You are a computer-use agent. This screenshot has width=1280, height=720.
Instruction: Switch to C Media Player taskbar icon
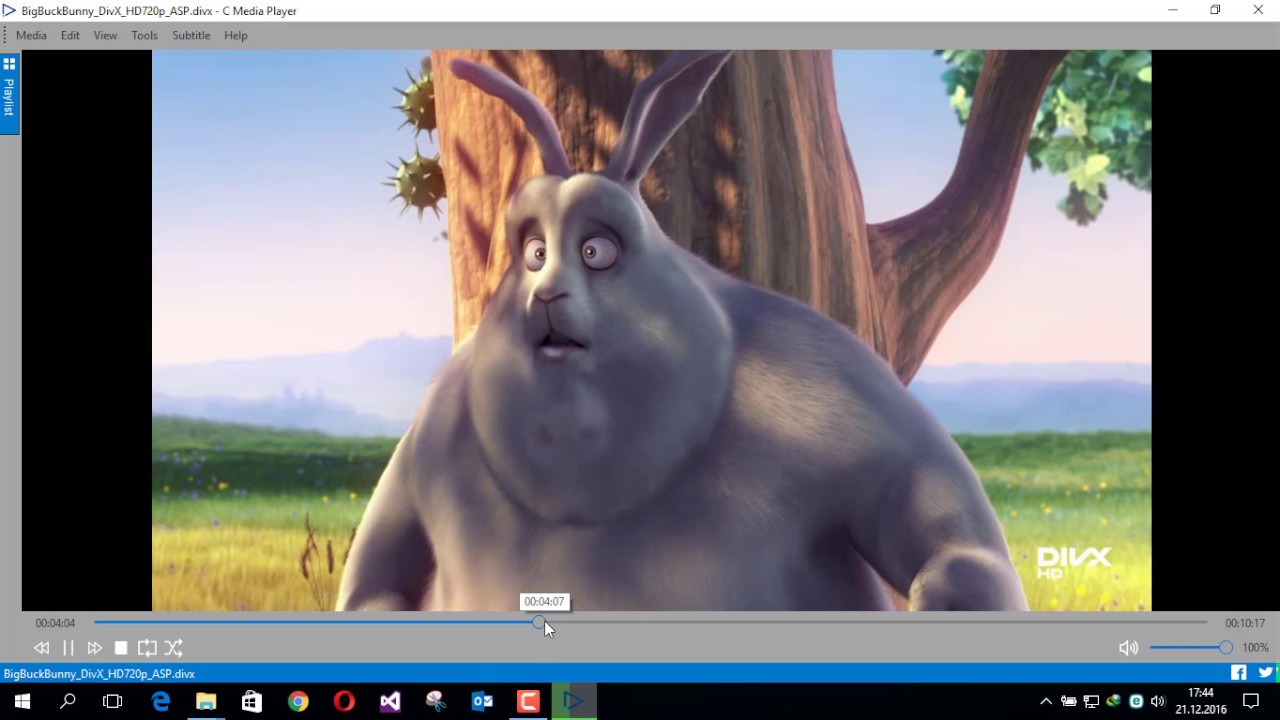pyautogui.click(x=574, y=702)
